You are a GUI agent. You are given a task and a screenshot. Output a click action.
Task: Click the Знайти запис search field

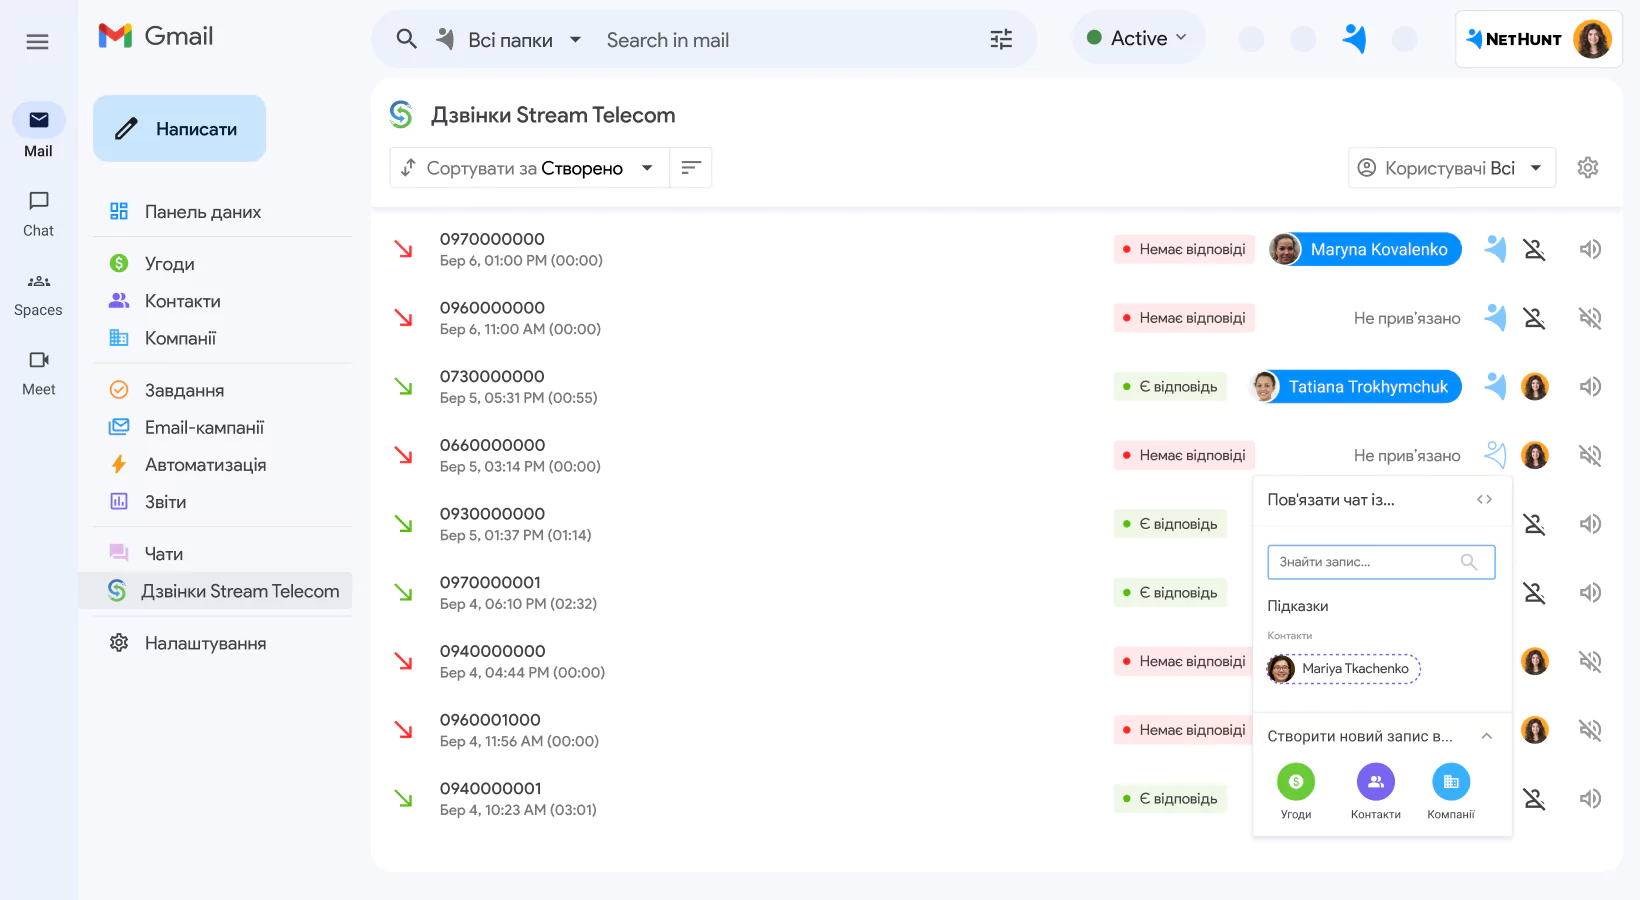click(x=1381, y=562)
